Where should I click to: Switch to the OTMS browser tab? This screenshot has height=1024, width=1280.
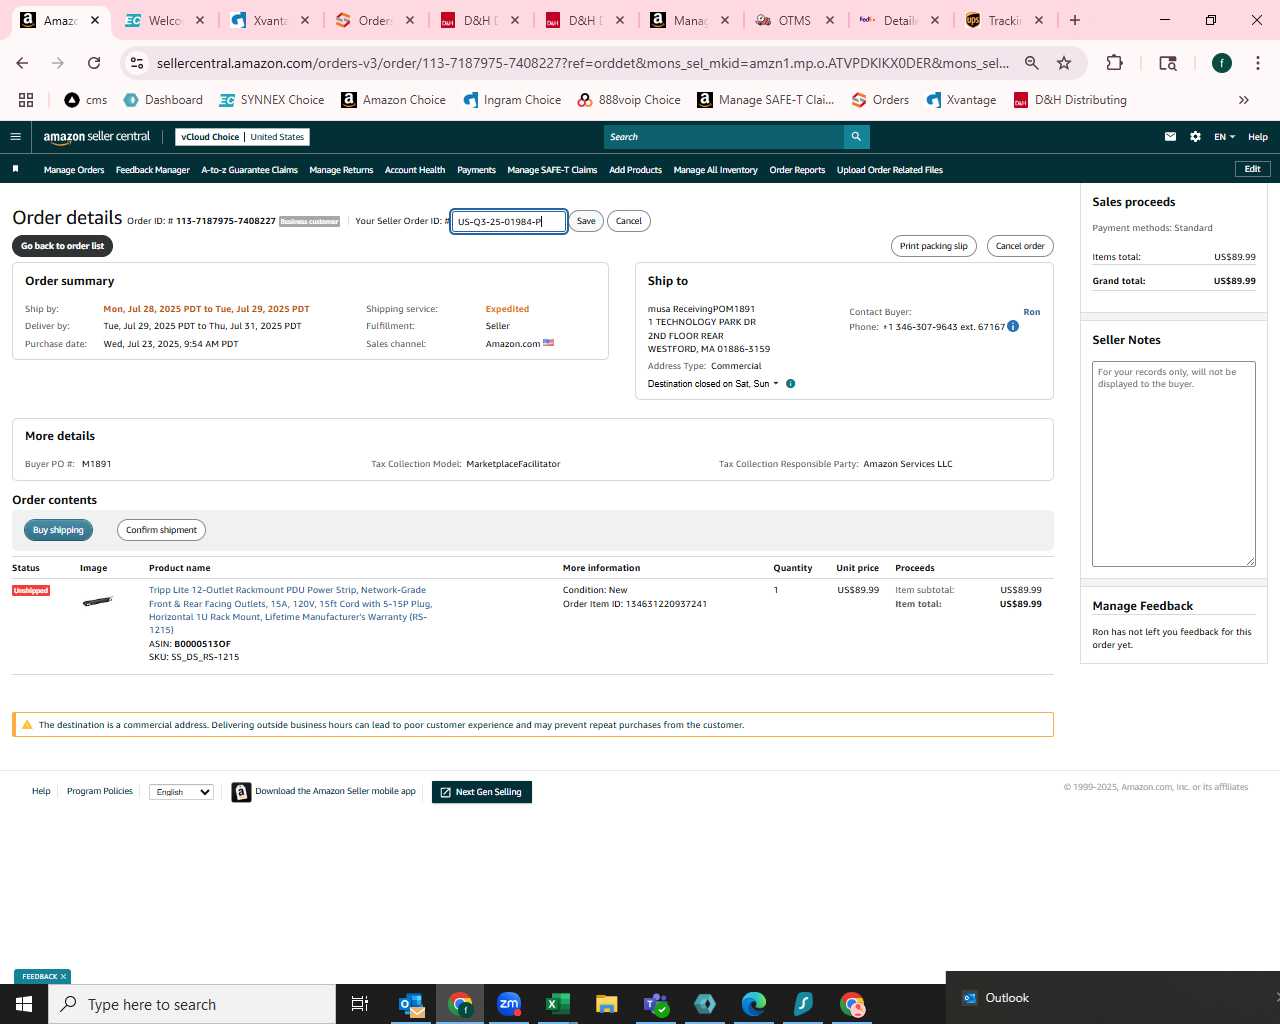tap(795, 20)
